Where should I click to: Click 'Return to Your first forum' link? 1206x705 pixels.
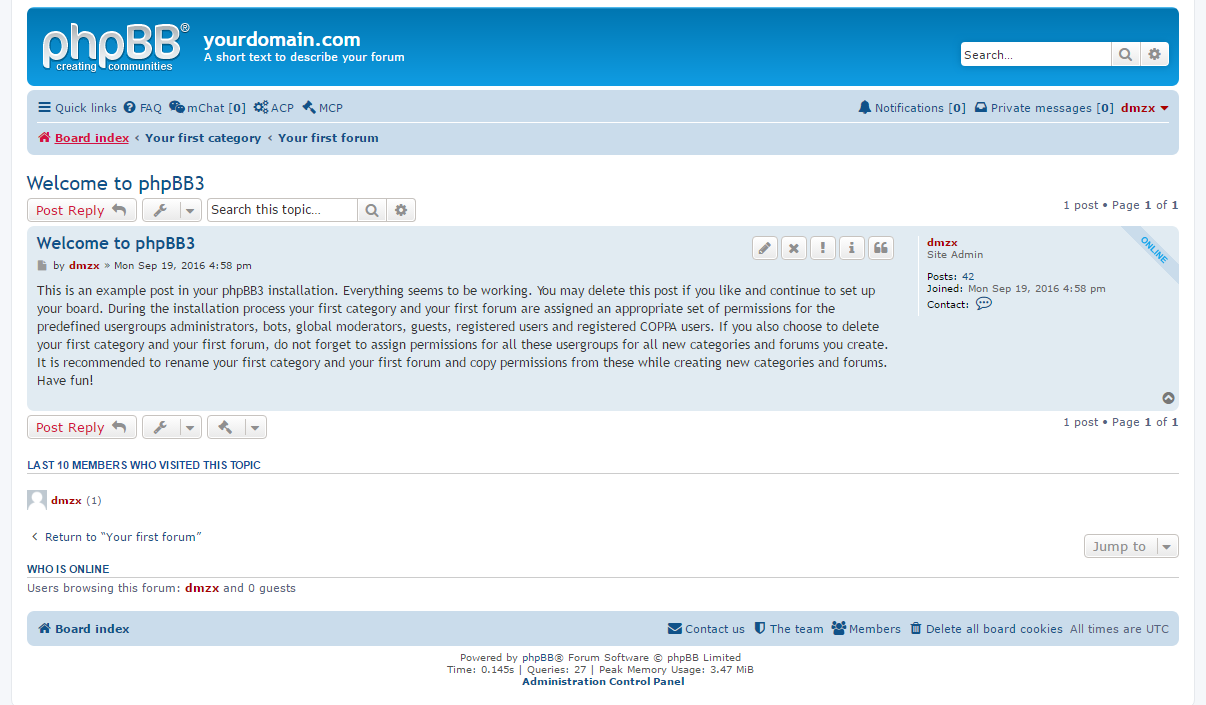point(115,537)
